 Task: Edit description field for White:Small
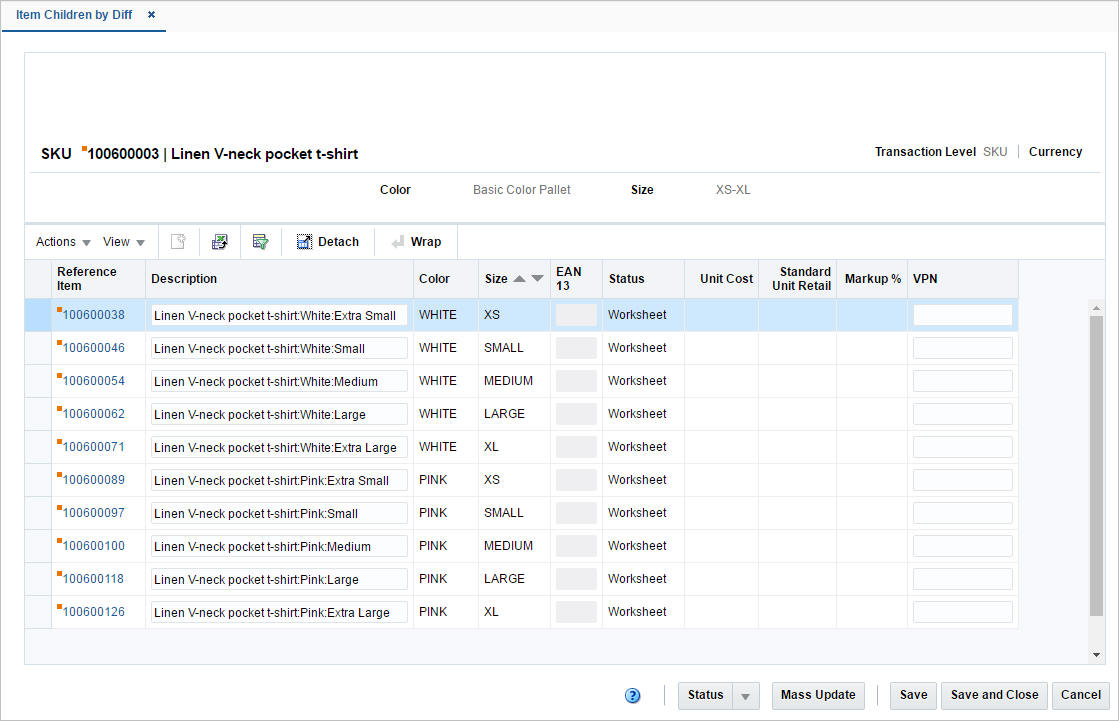pyautogui.click(x=279, y=348)
